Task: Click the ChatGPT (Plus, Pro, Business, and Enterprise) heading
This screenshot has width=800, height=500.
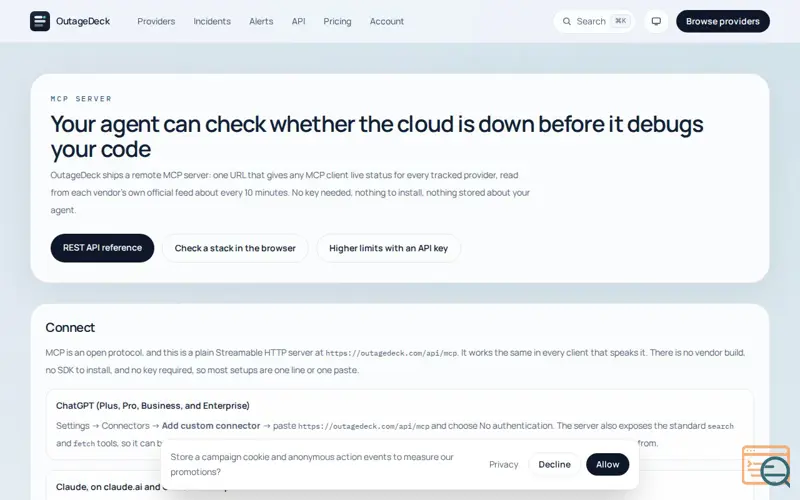Action: [153, 406]
